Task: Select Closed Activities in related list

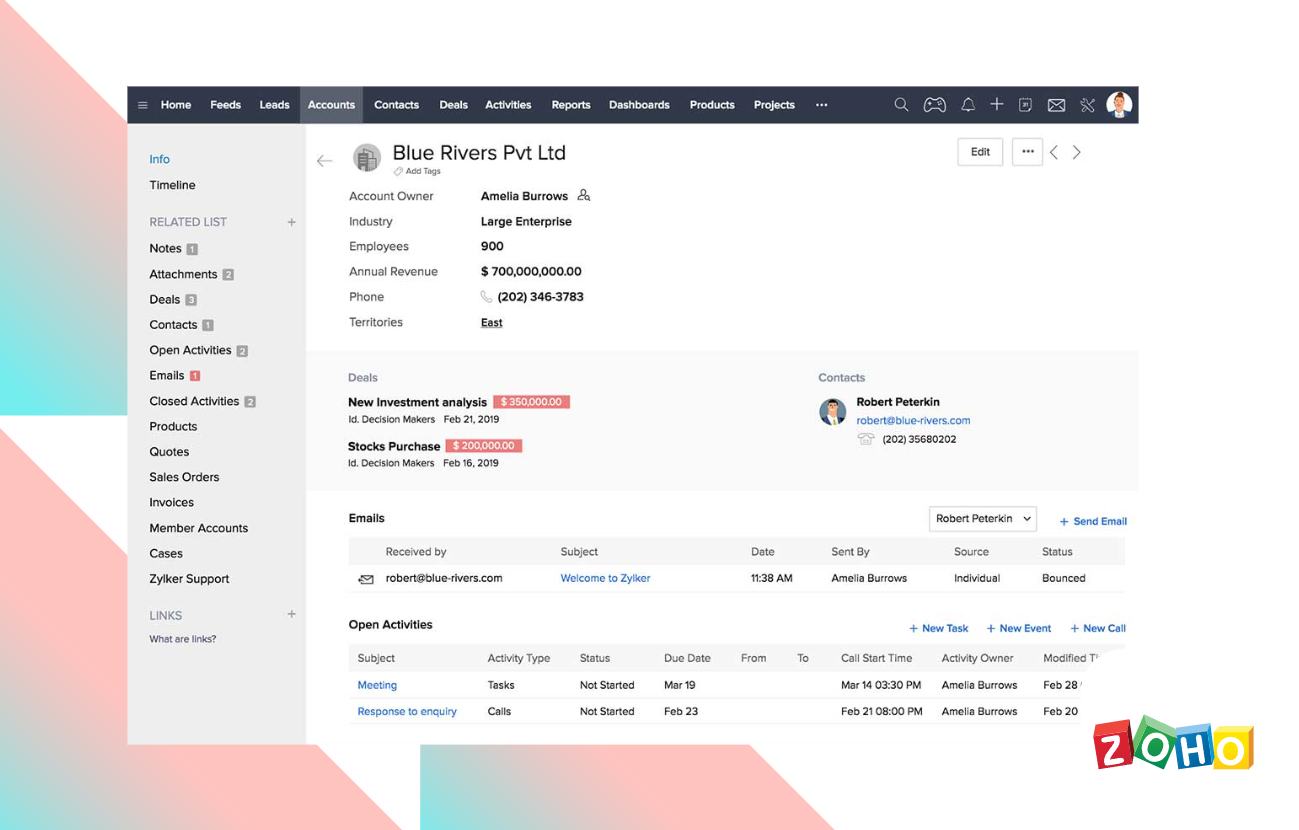Action: pos(194,401)
